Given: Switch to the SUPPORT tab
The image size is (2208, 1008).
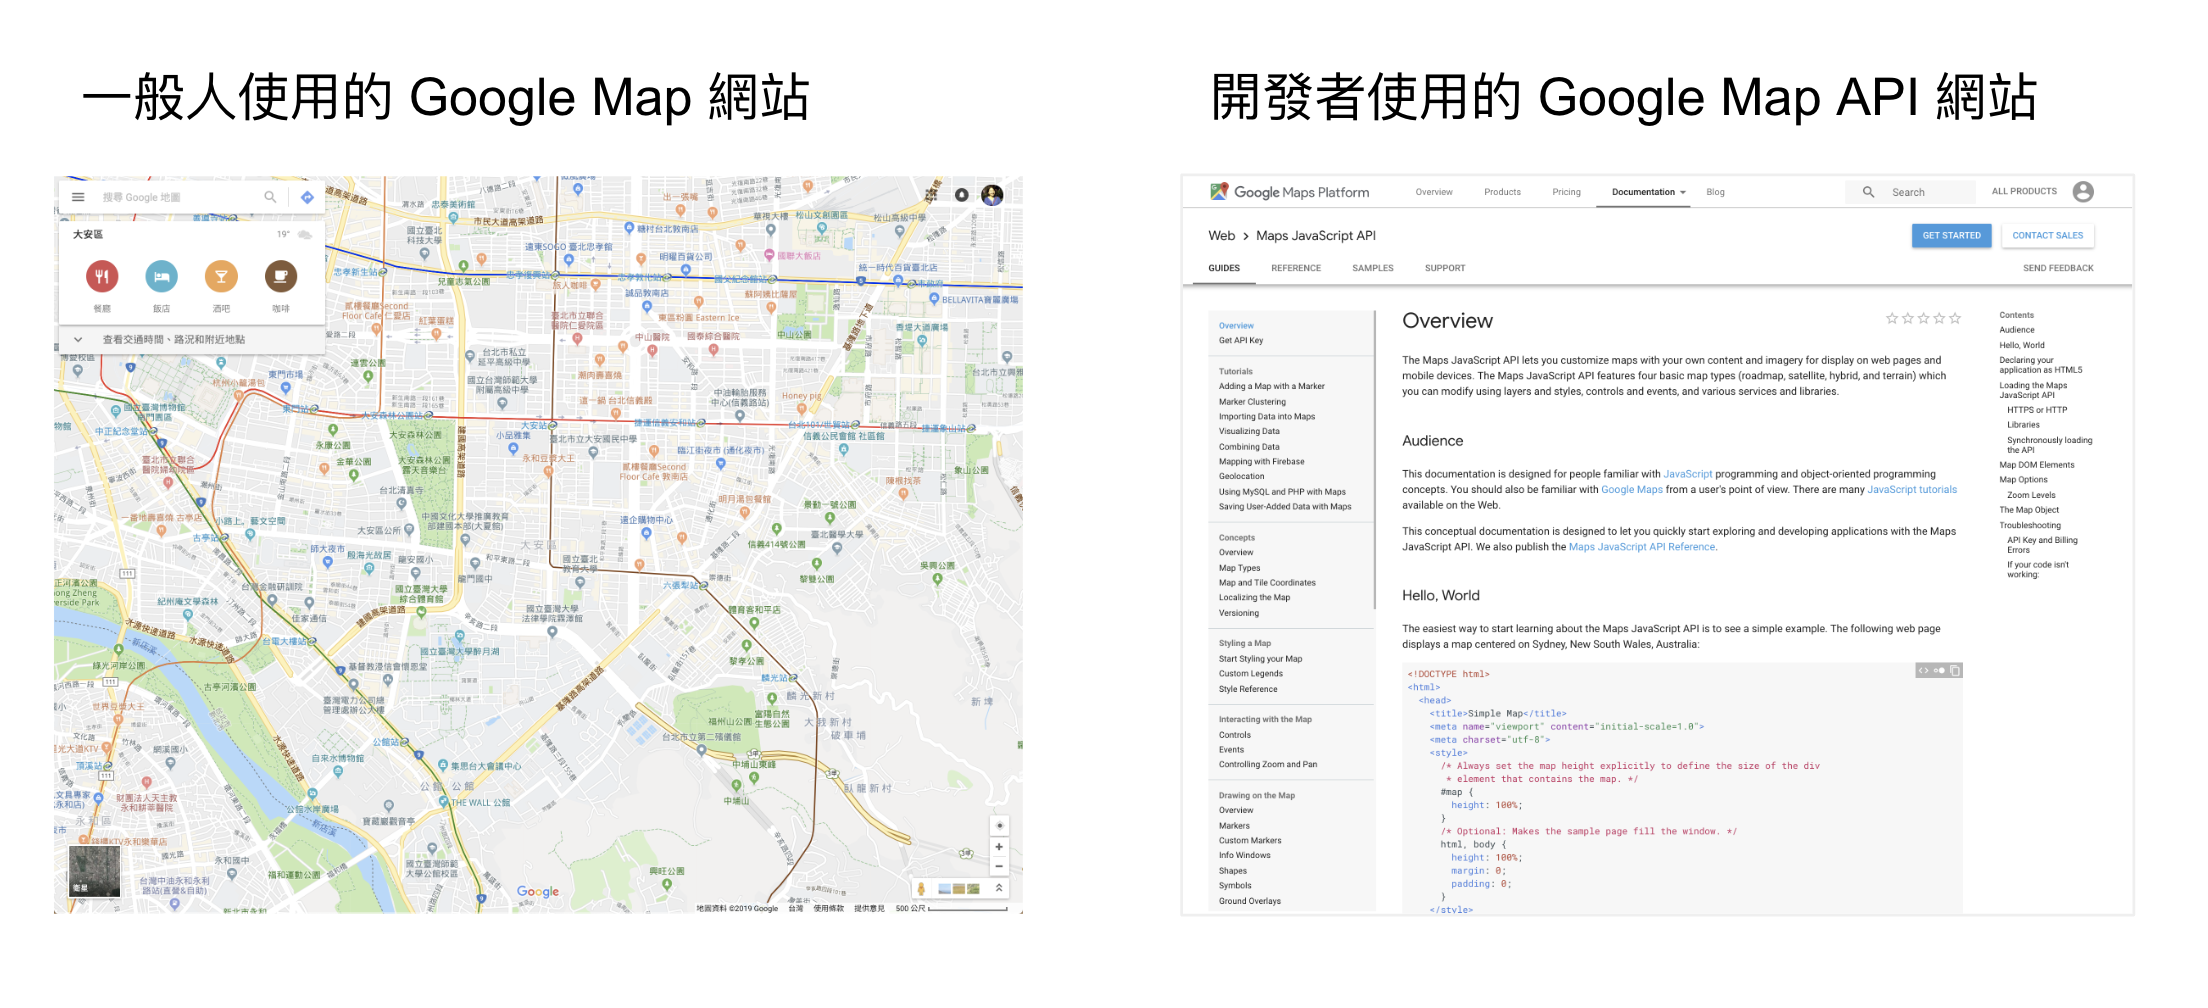Looking at the screenshot, I should pyautogui.click(x=1444, y=268).
